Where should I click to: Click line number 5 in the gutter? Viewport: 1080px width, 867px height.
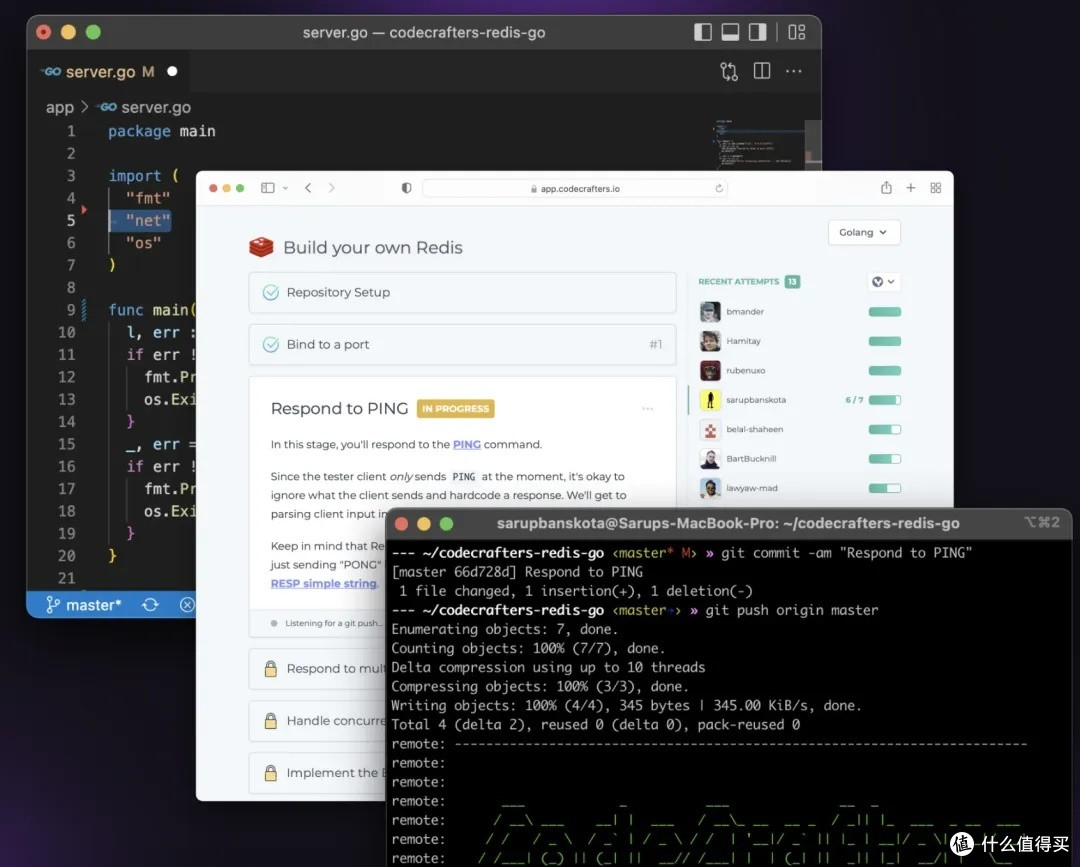click(70, 220)
